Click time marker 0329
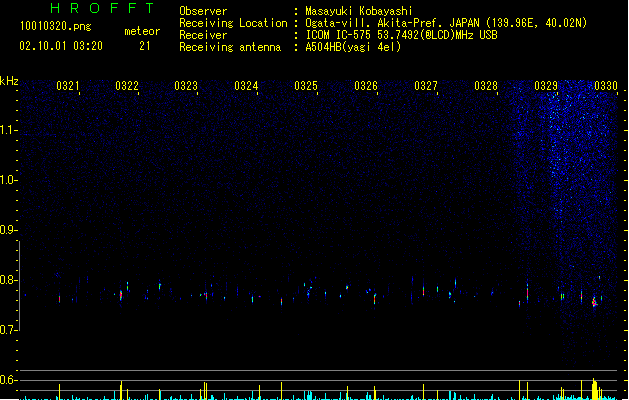The height and width of the screenshot is (400, 629). coord(546,86)
